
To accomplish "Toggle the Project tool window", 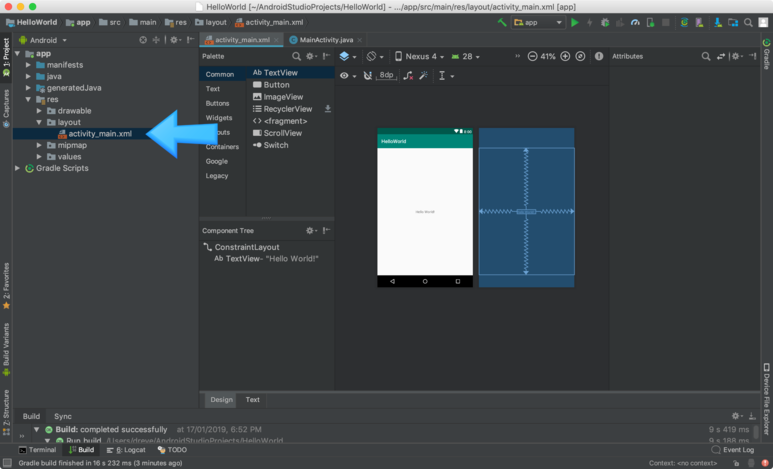I will (x=6, y=57).
